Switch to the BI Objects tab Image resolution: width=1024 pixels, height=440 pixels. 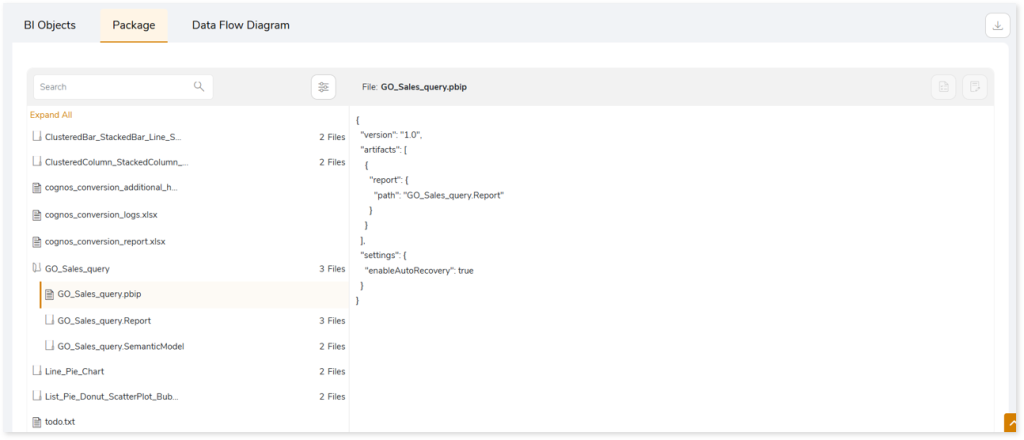click(x=50, y=25)
